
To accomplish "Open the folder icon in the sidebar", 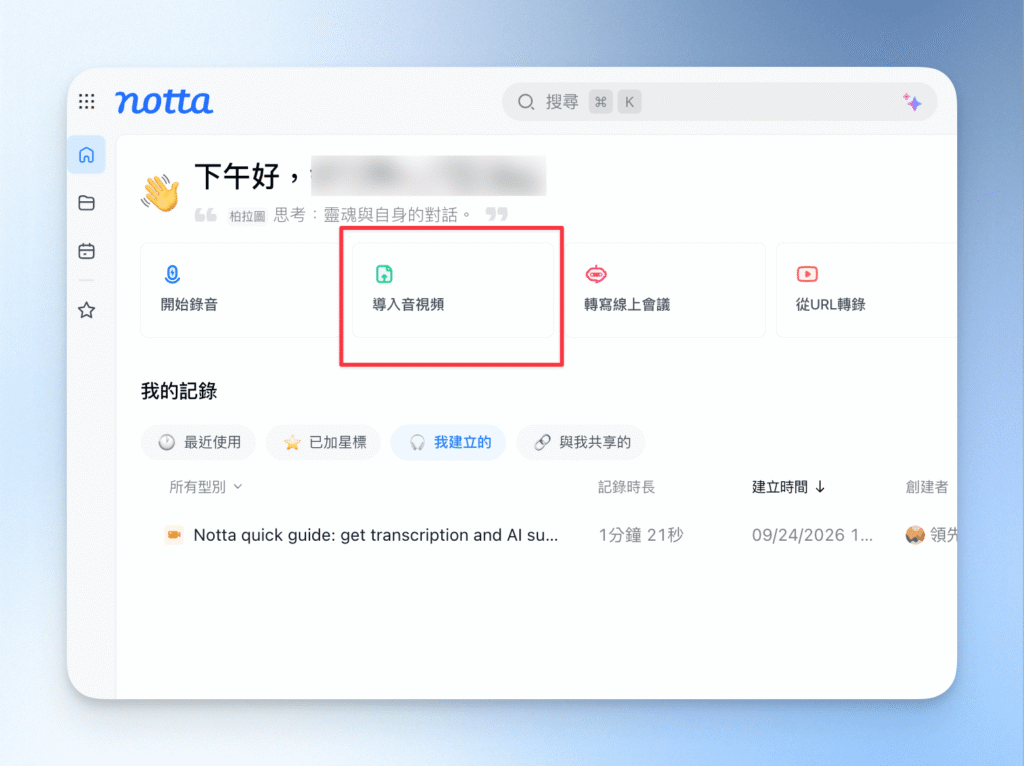I will (86, 203).
